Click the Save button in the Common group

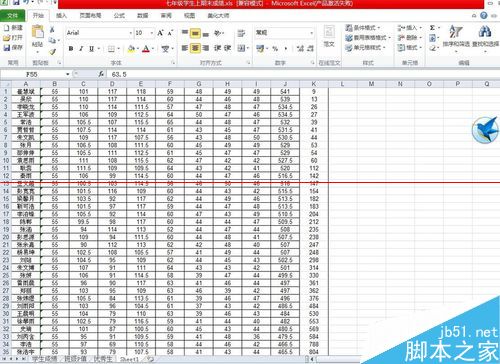[x=13, y=48]
